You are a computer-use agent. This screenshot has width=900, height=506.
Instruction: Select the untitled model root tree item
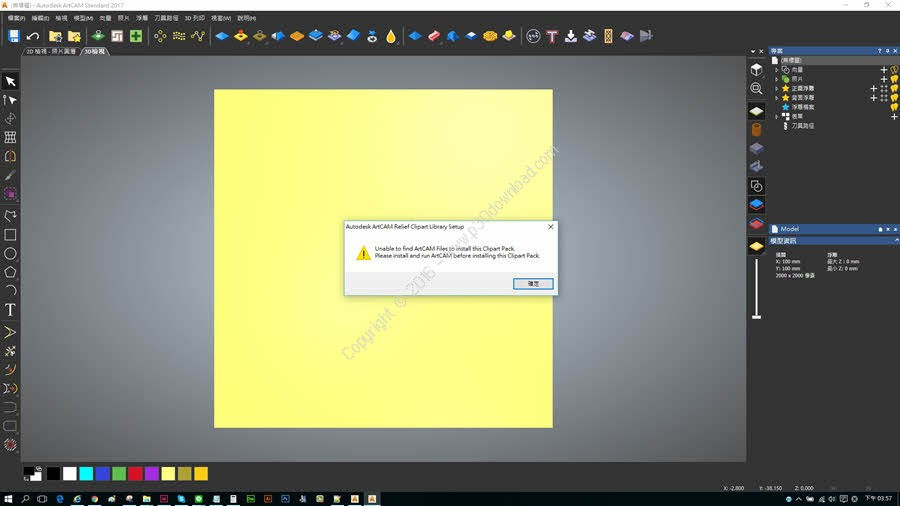pyautogui.click(x=790, y=60)
